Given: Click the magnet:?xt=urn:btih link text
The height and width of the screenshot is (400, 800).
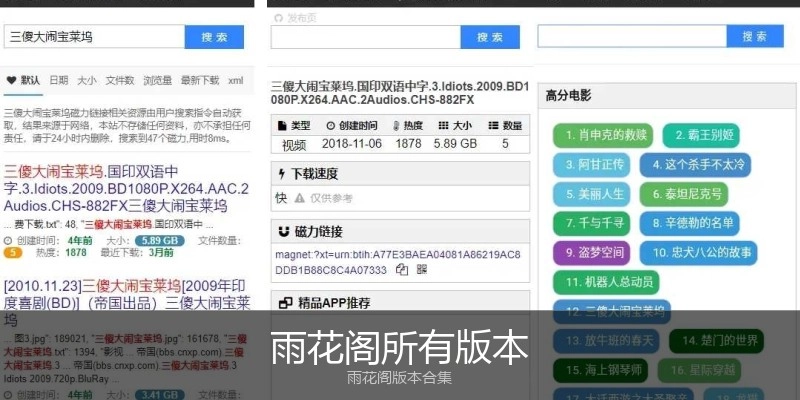Looking at the screenshot, I should pos(397,262).
